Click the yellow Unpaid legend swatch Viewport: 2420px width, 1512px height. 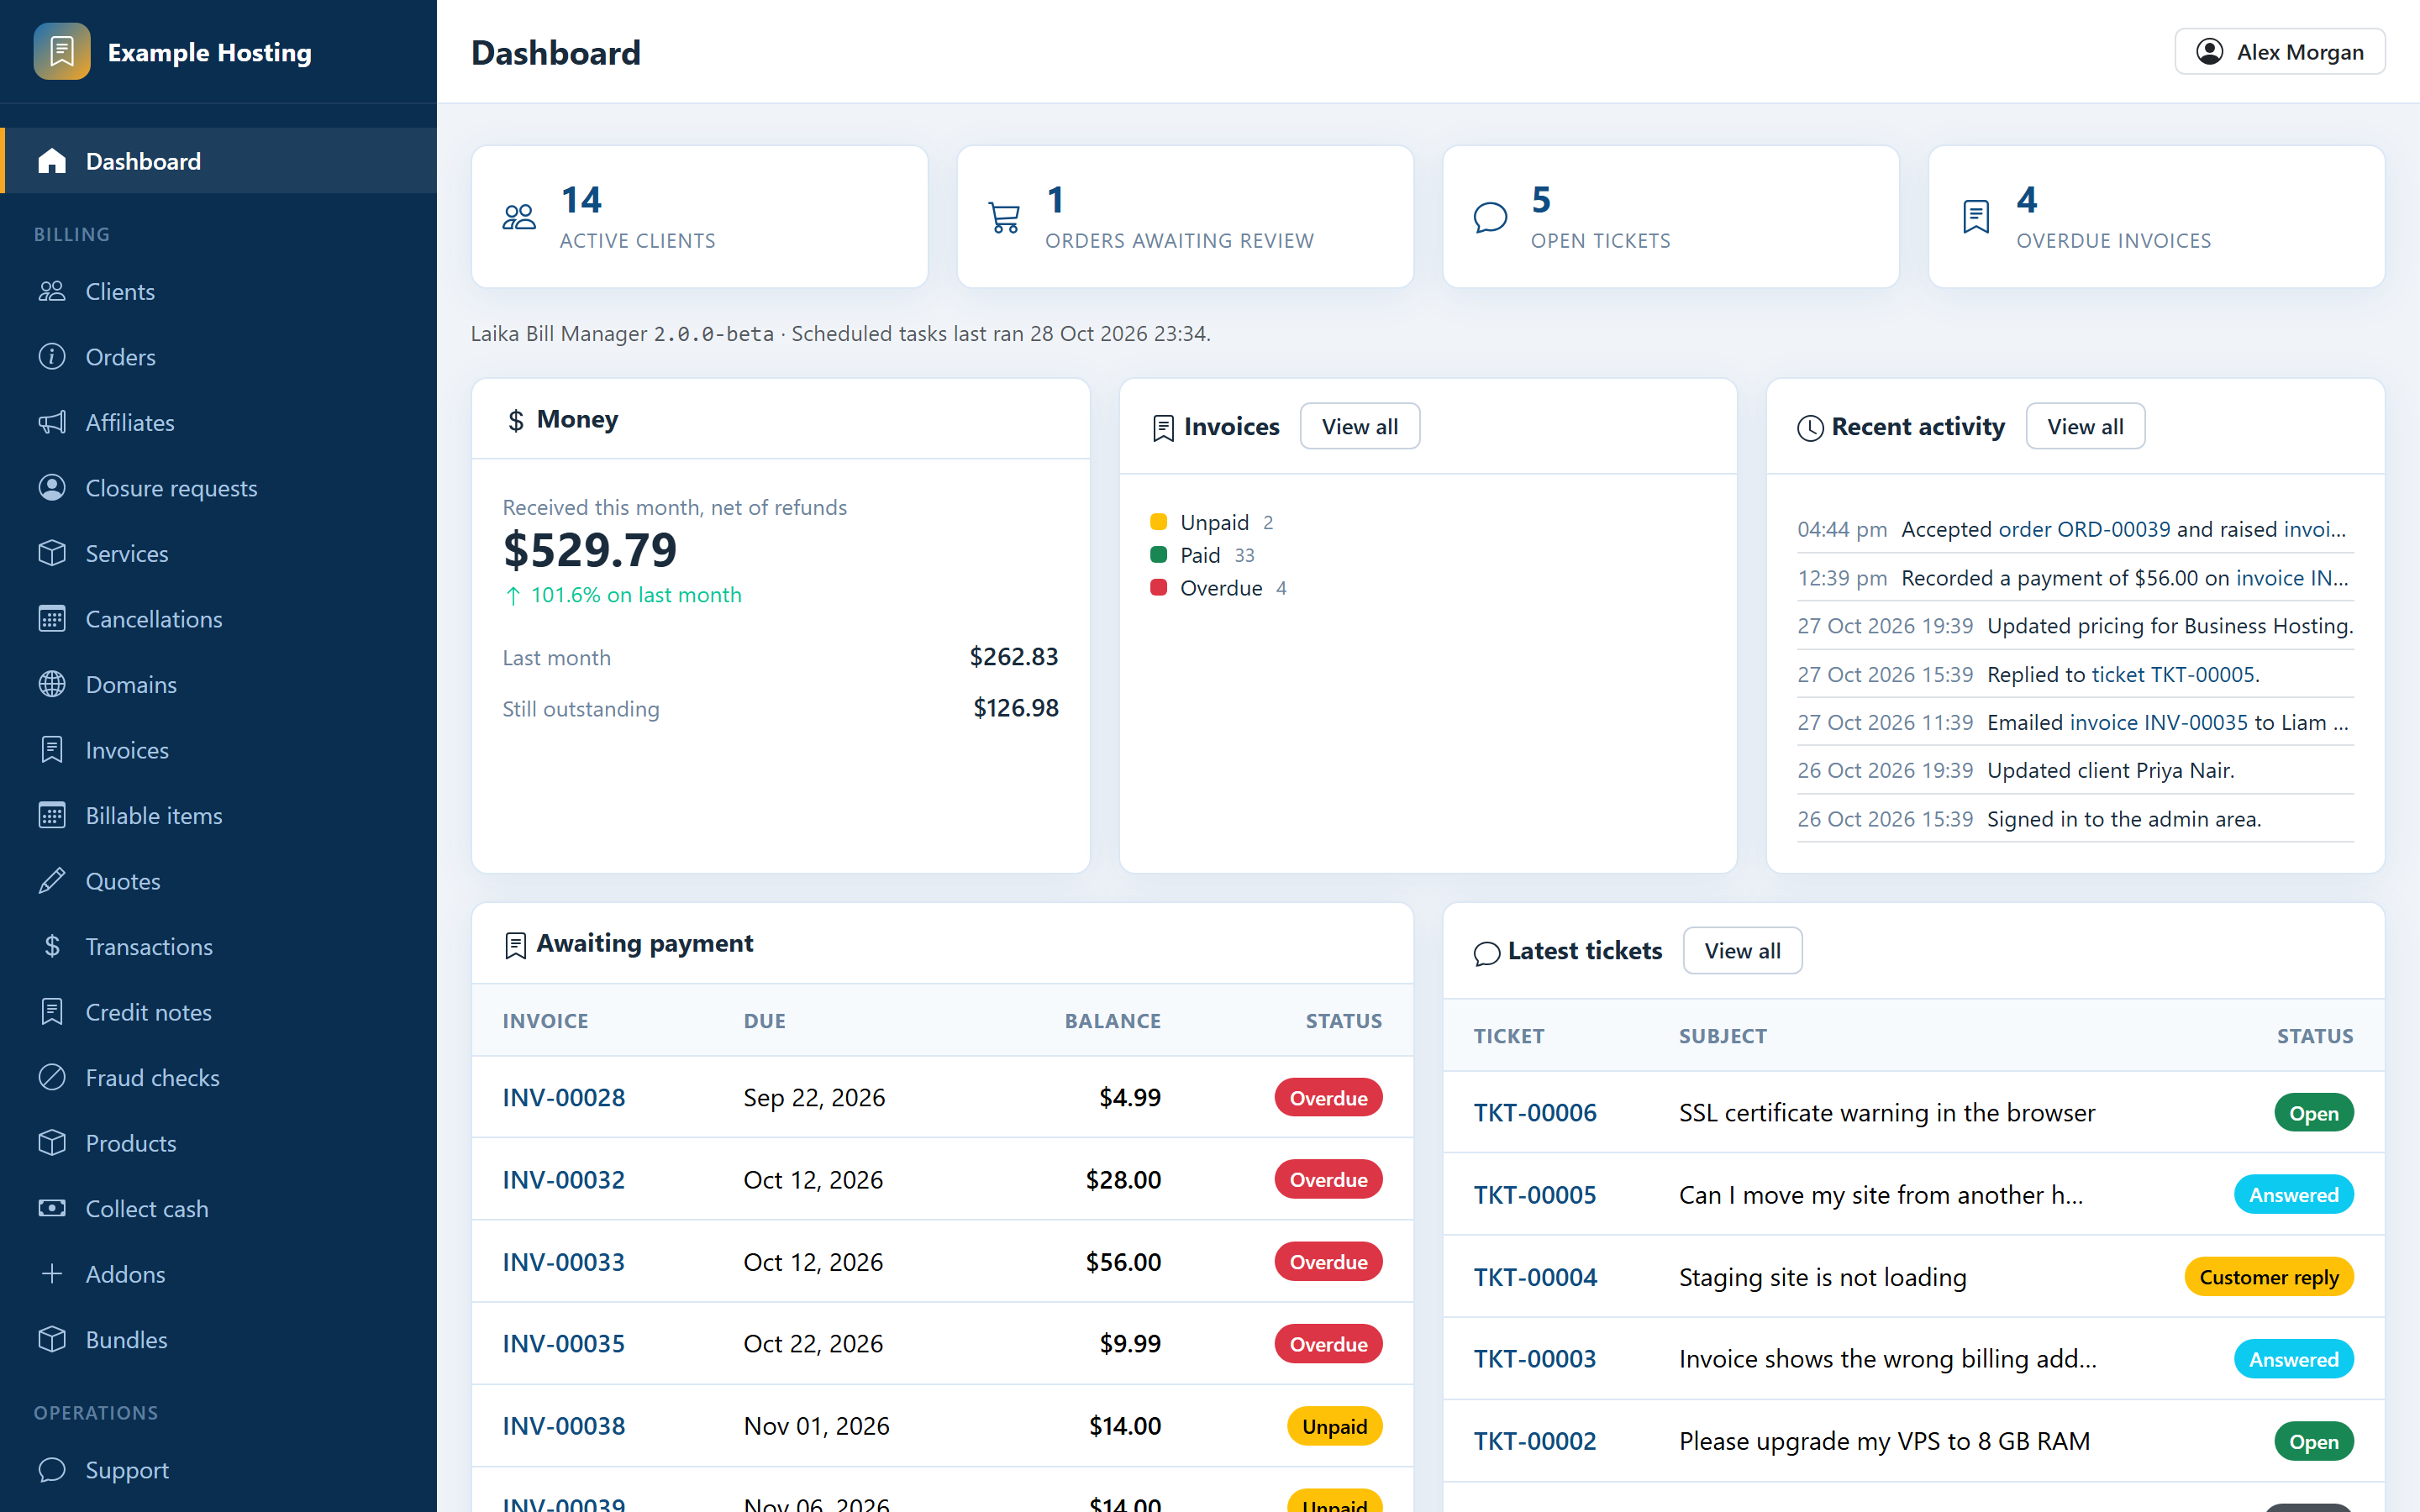1159,522
